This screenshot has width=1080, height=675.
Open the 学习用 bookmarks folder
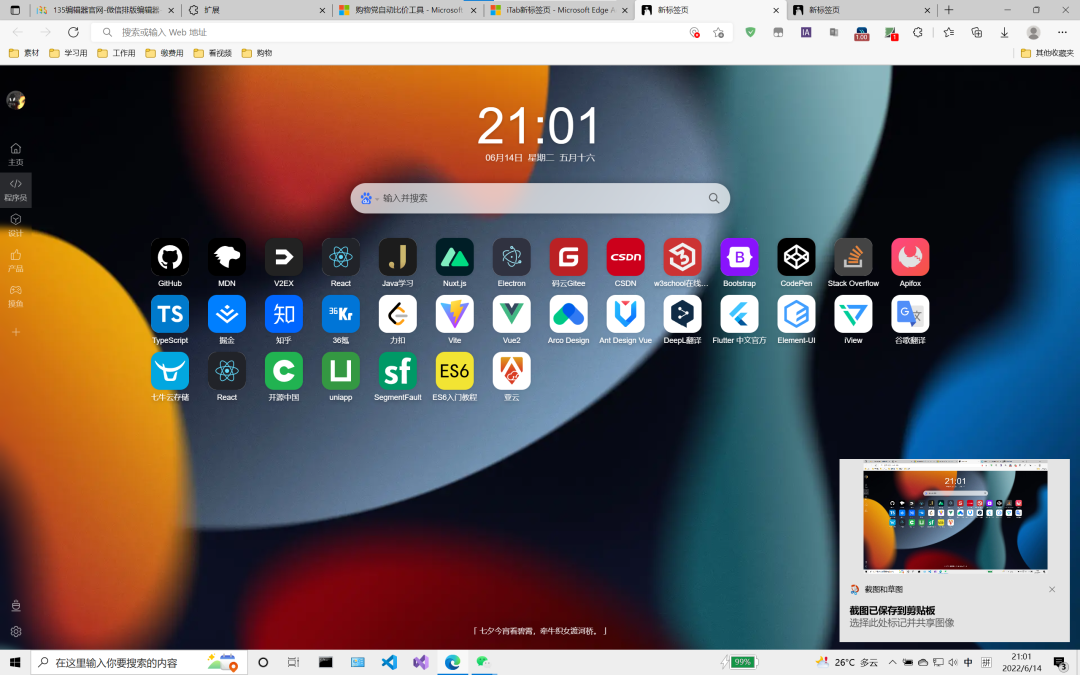[x=68, y=53]
